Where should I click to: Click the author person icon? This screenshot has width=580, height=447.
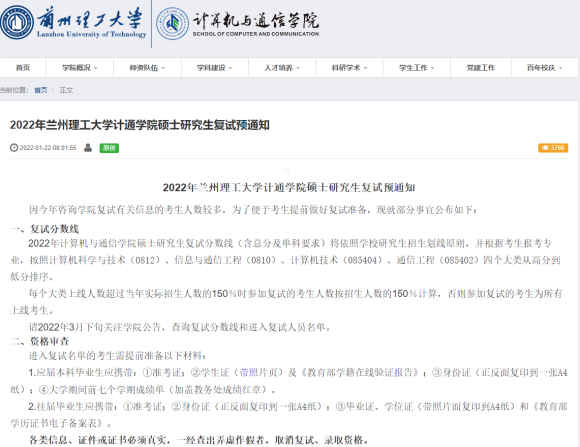pyautogui.click(x=88, y=148)
